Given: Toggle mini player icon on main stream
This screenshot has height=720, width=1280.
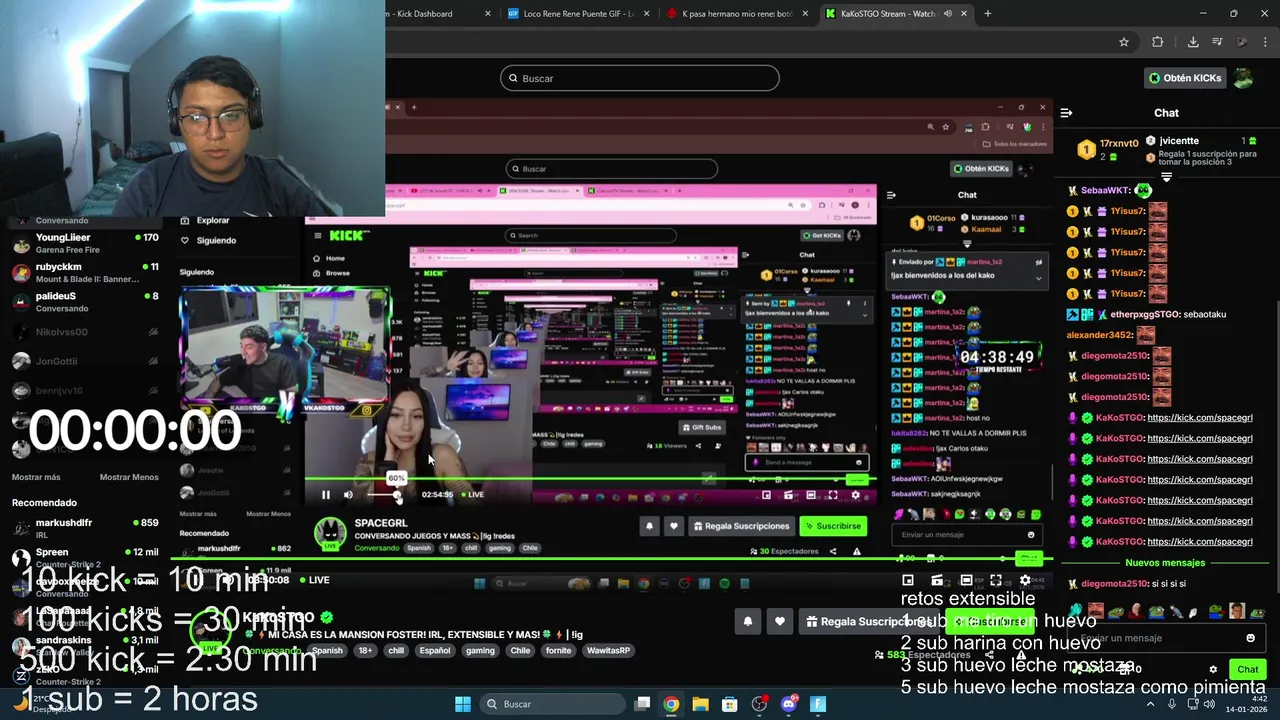Looking at the screenshot, I should [908, 580].
